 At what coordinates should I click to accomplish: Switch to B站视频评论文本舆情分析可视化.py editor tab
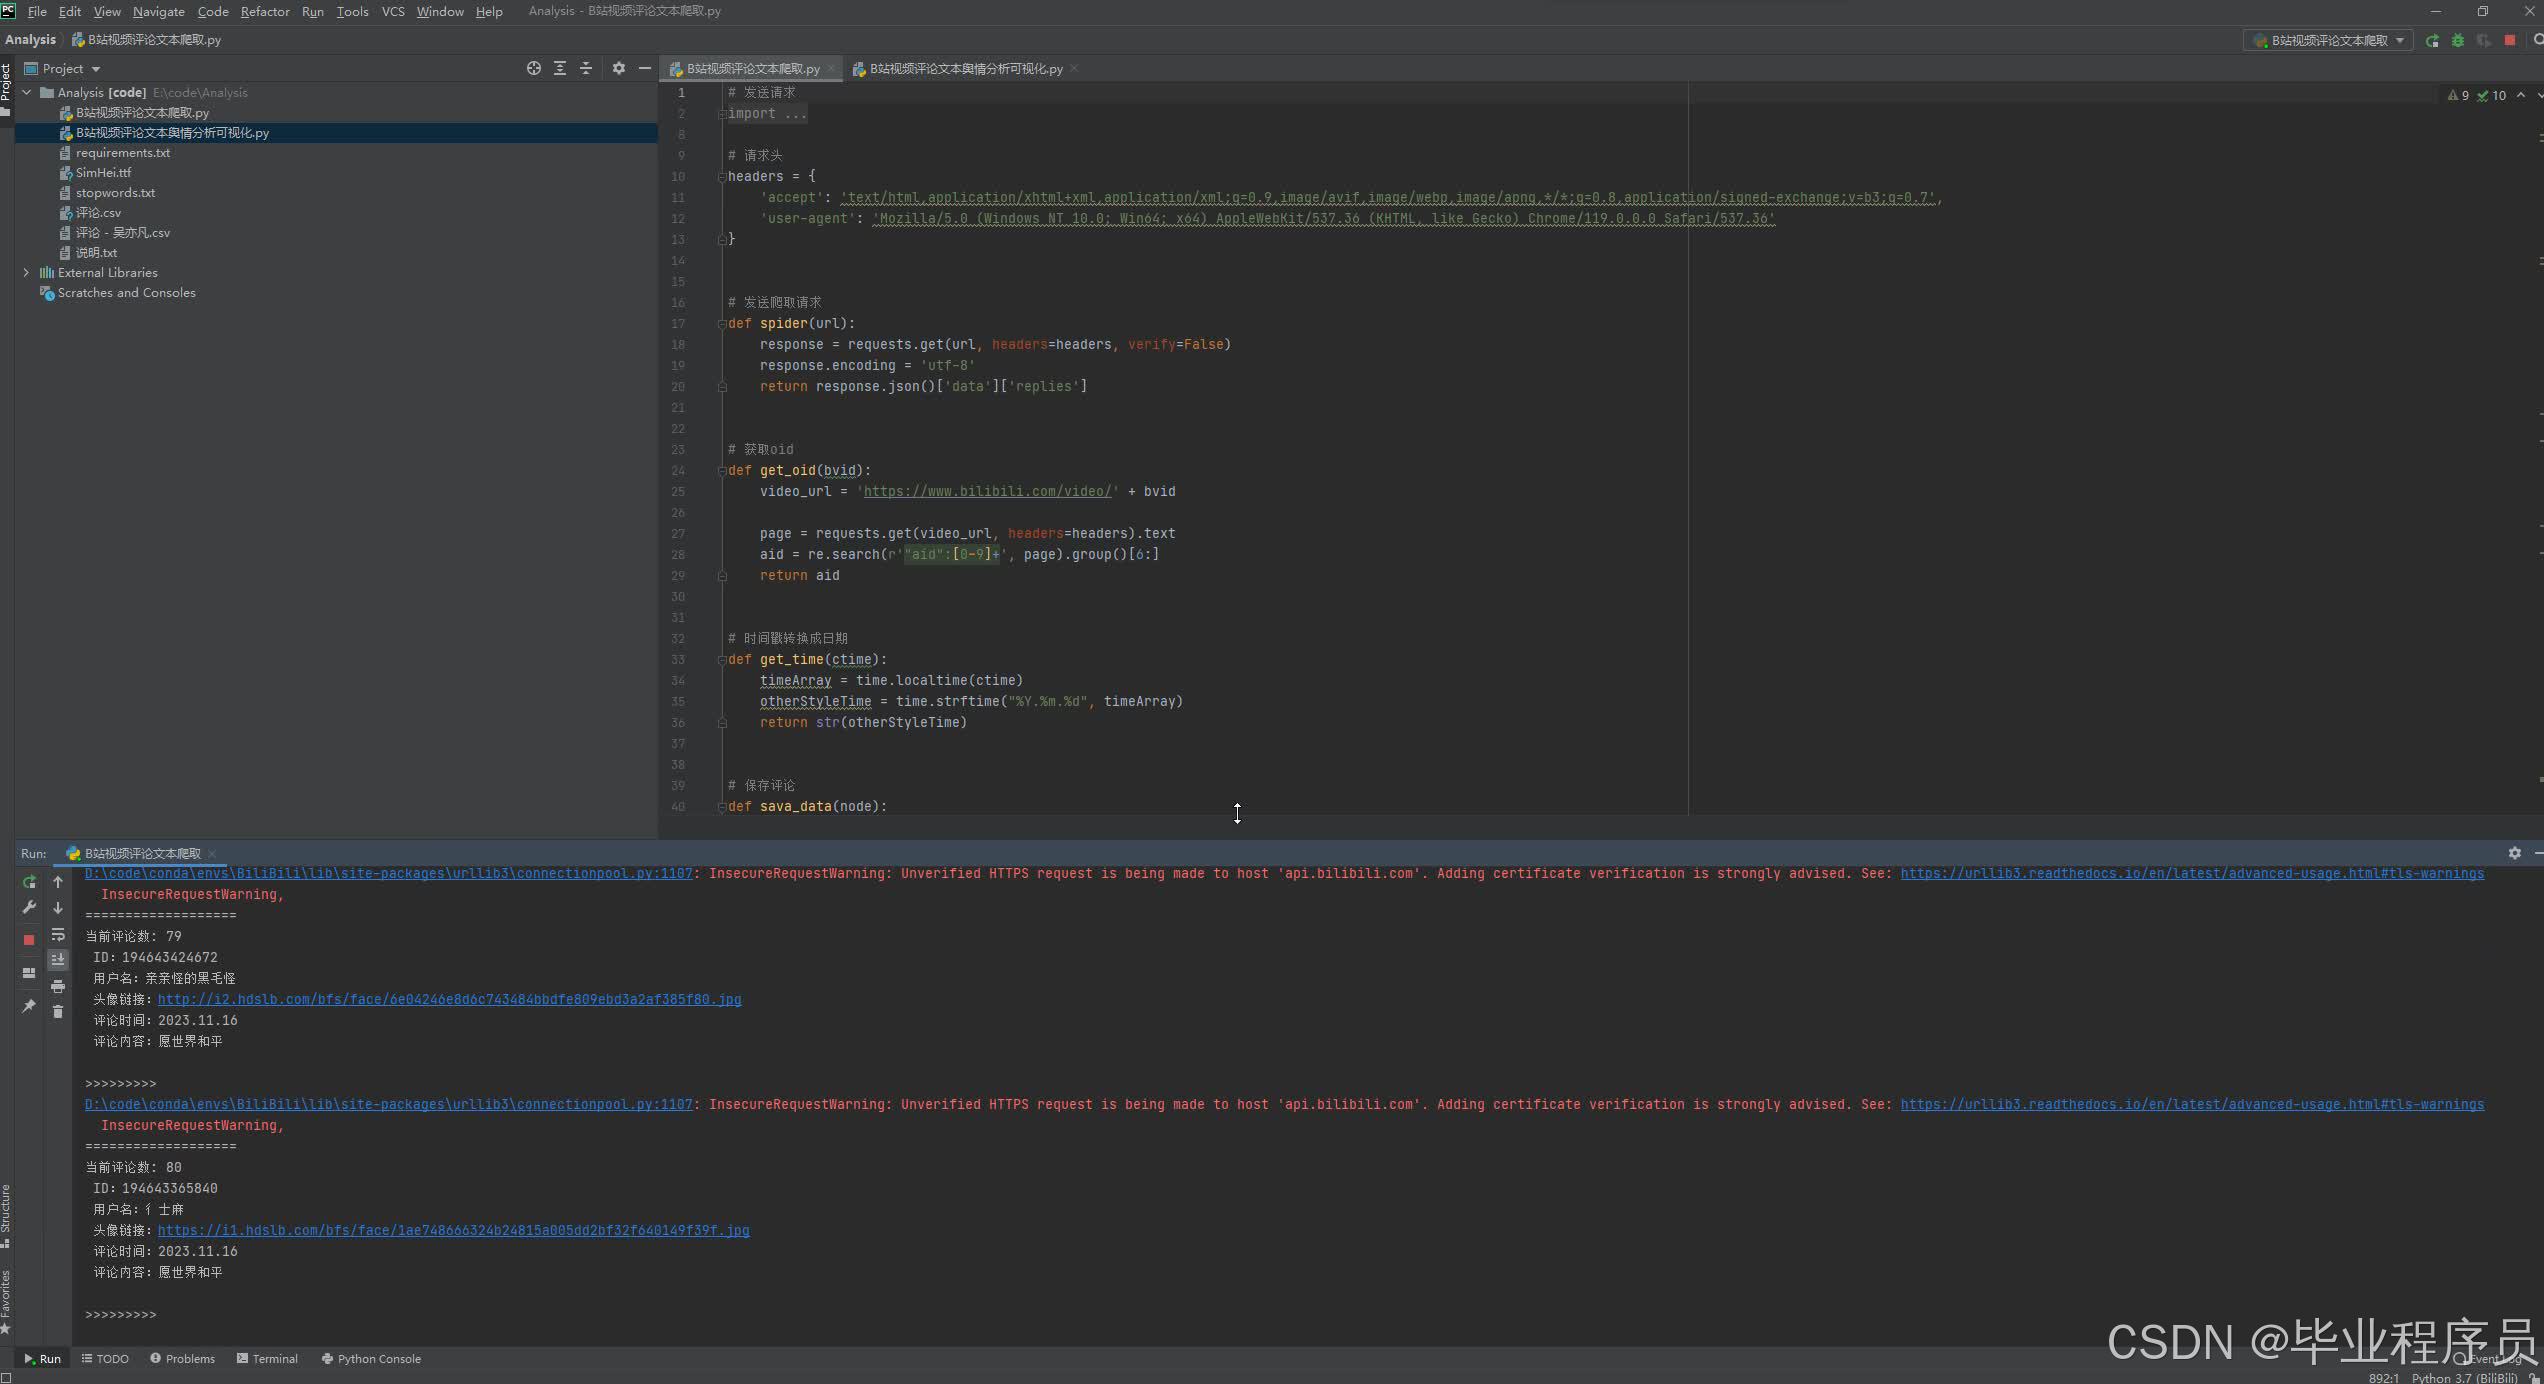click(964, 69)
